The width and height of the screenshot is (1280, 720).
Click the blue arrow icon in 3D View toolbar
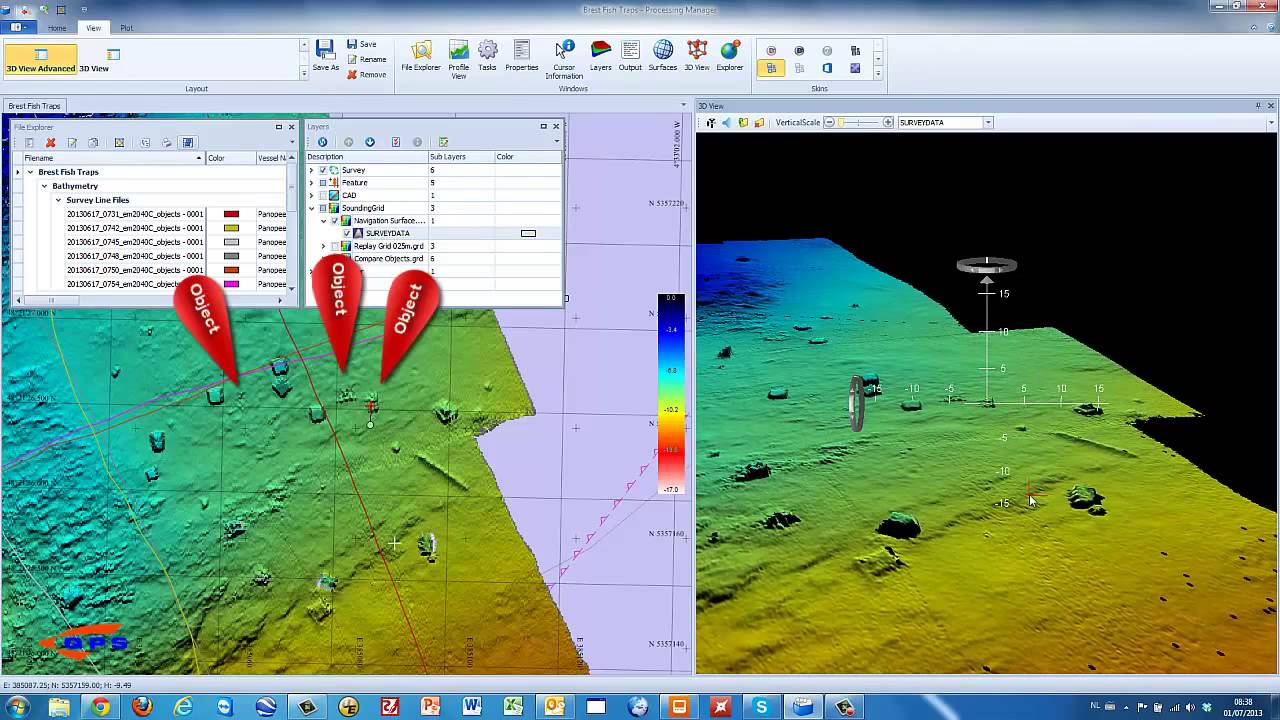(x=727, y=122)
